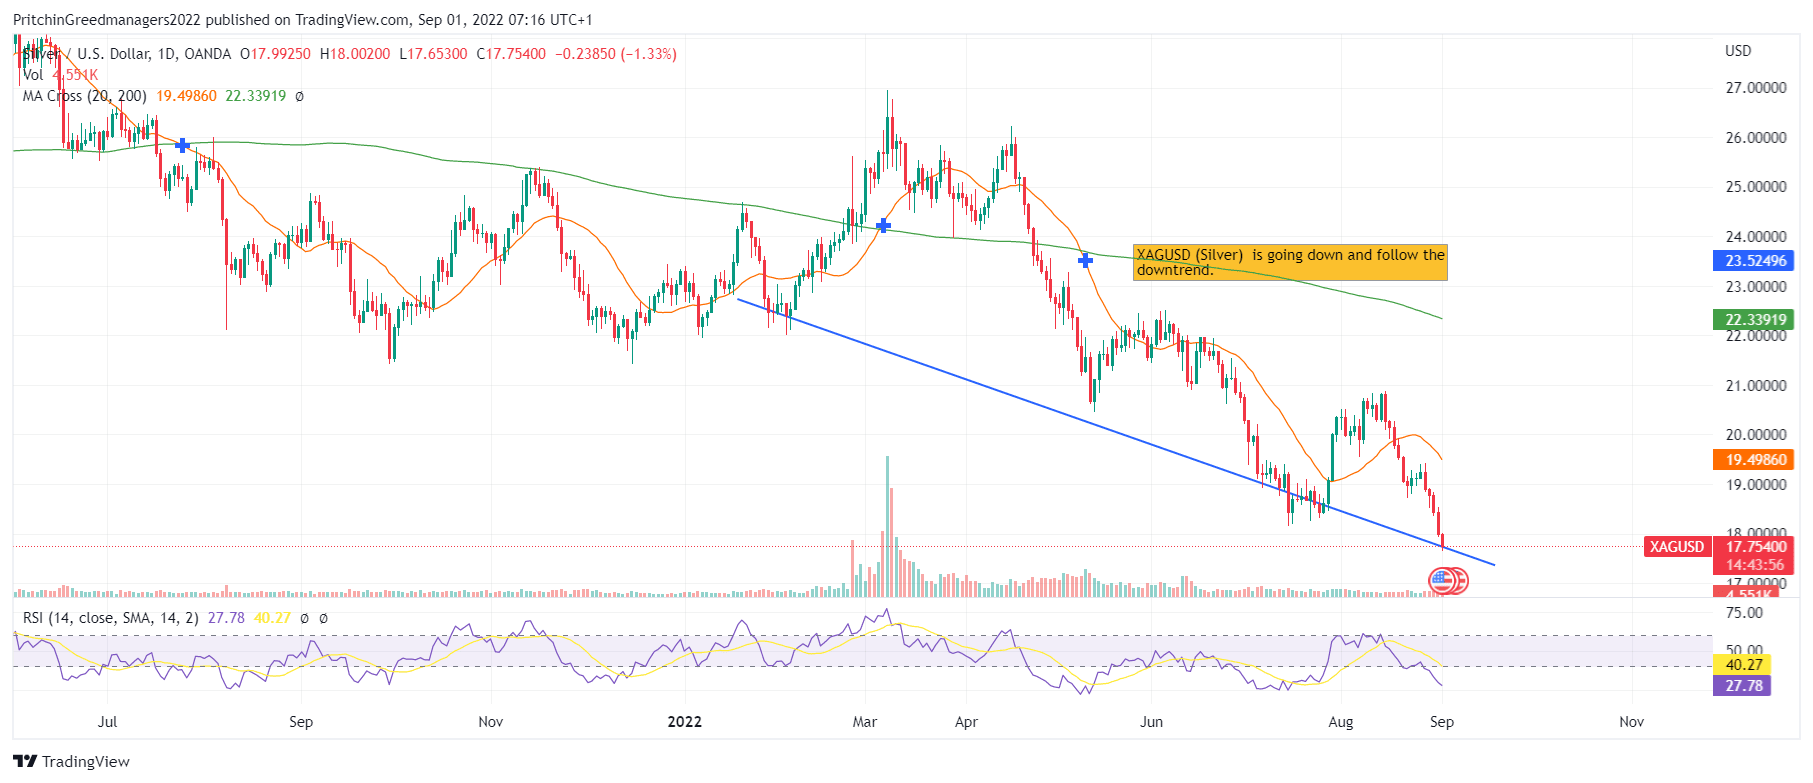
Task: Click the blue MA cross marker near August 2021
Action: (x=182, y=146)
